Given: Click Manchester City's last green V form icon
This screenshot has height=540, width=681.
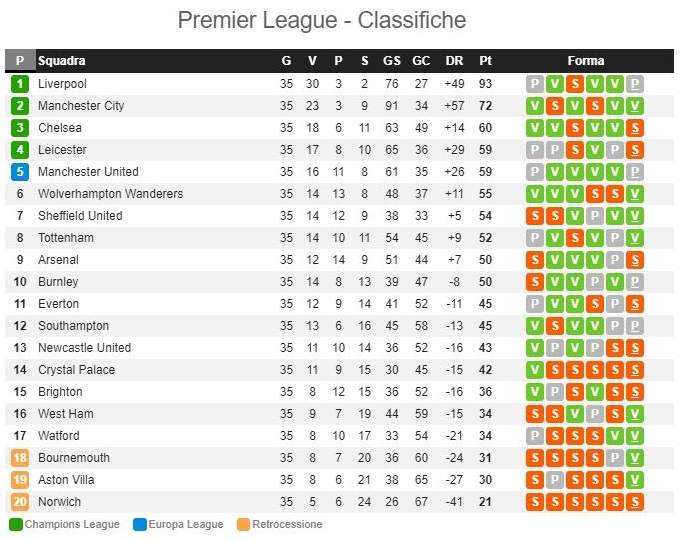Looking at the screenshot, I should point(635,106).
